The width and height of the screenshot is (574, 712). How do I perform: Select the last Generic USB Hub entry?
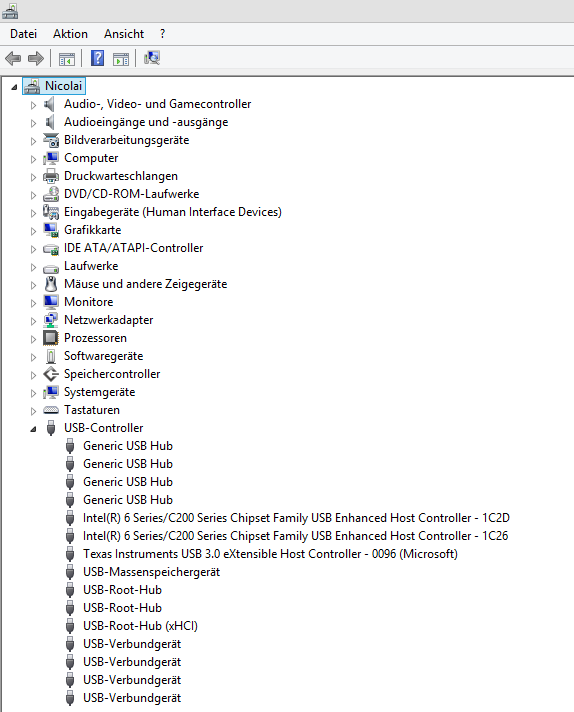[x=128, y=500]
